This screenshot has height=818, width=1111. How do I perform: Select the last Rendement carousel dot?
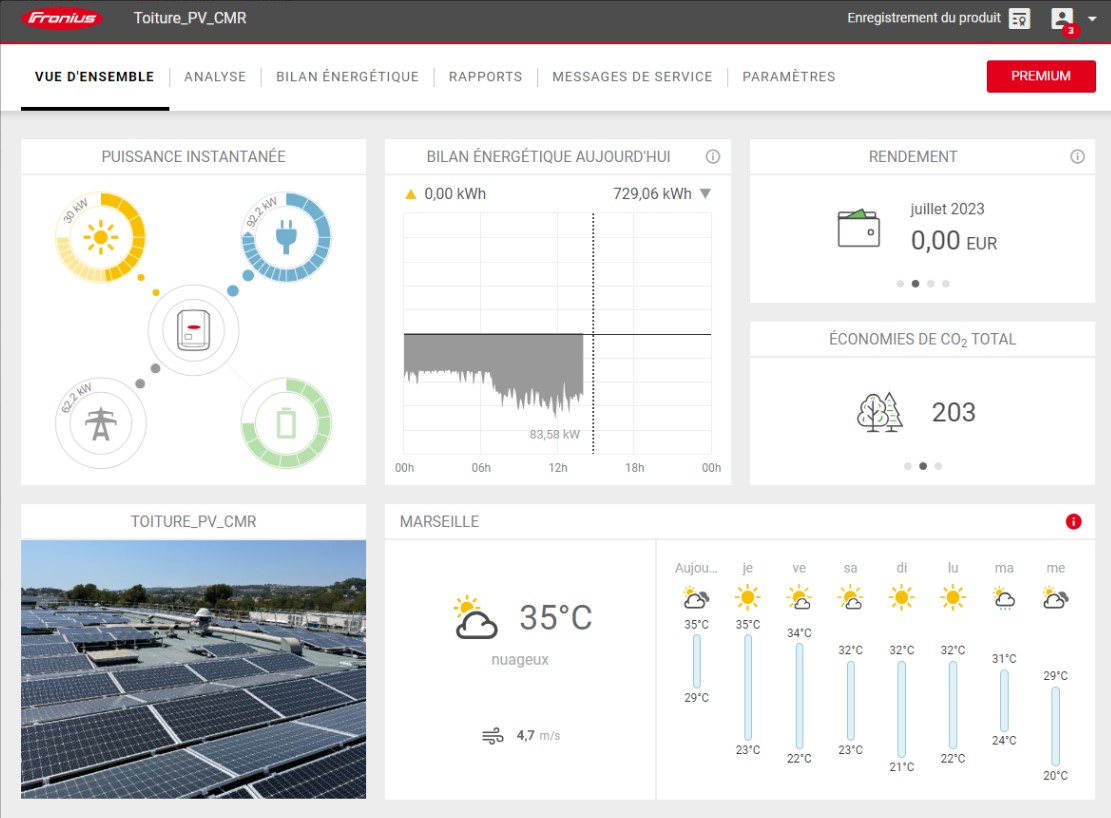[946, 284]
